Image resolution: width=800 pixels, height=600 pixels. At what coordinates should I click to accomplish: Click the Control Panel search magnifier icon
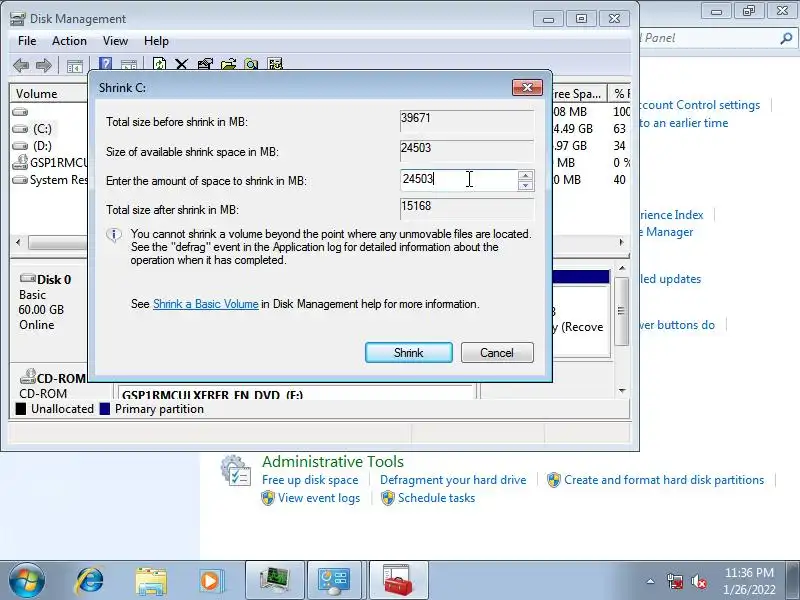click(x=786, y=38)
